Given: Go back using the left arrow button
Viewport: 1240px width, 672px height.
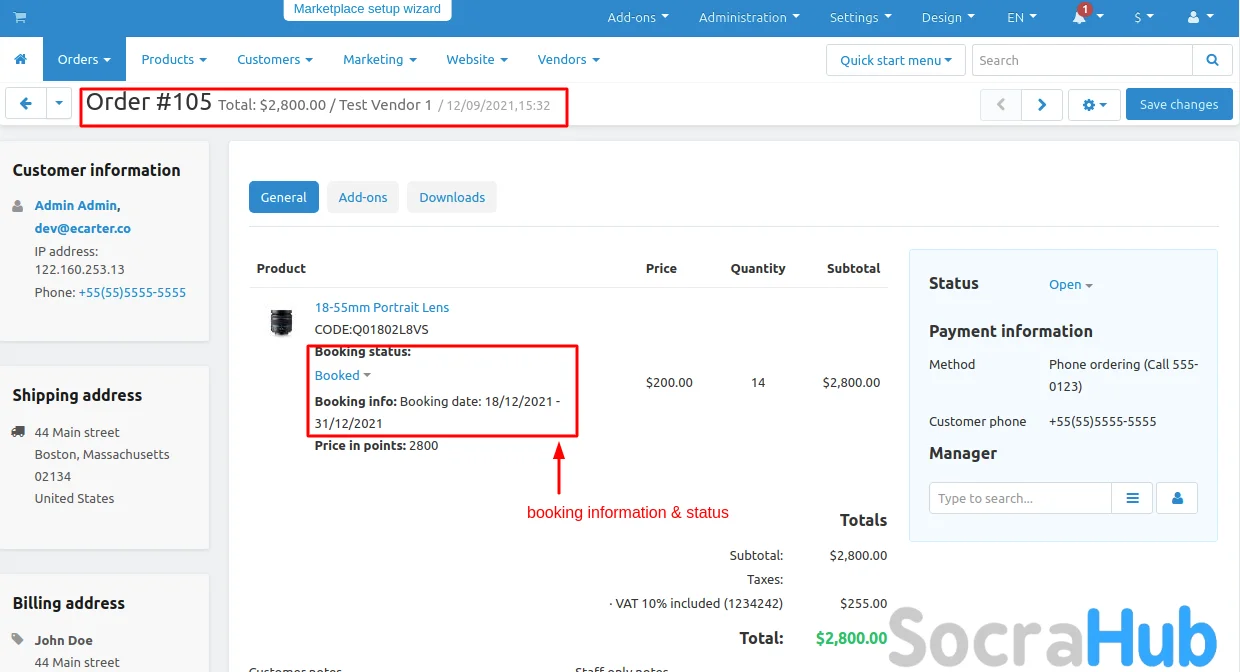Looking at the screenshot, I should pos(26,104).
